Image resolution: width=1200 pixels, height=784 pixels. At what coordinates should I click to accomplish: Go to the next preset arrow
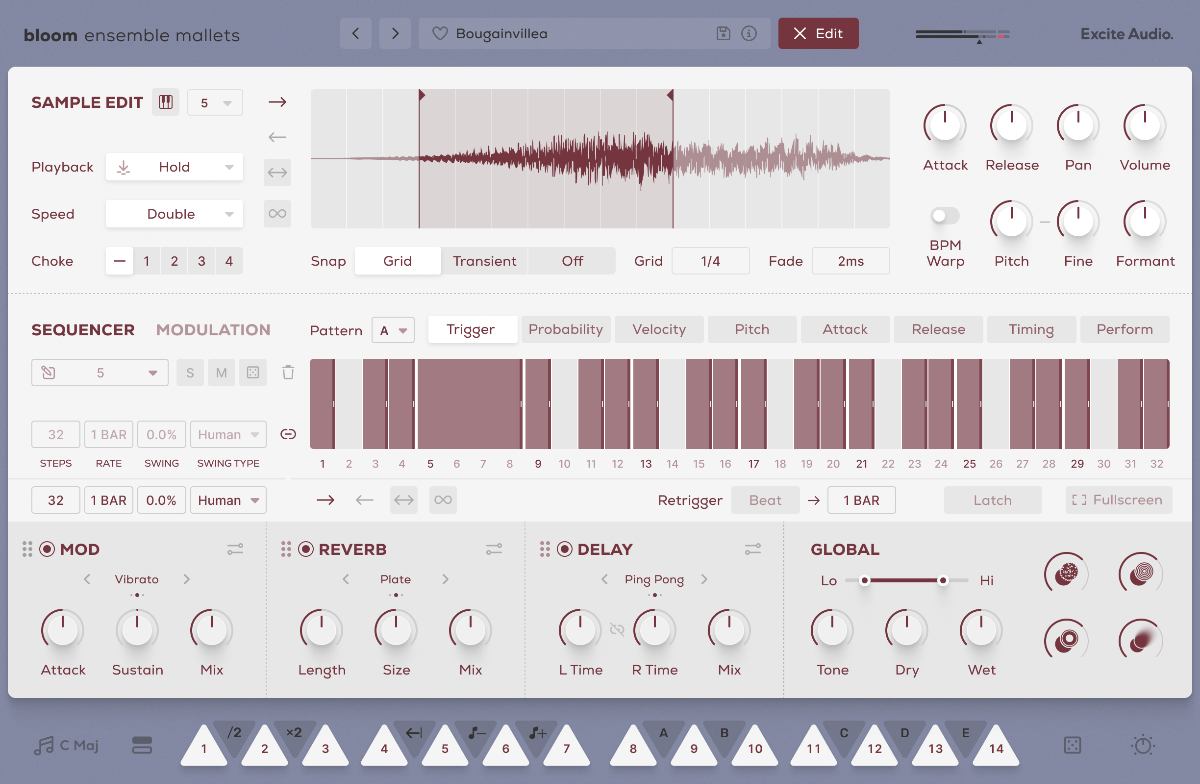click(x=395, y=33)
